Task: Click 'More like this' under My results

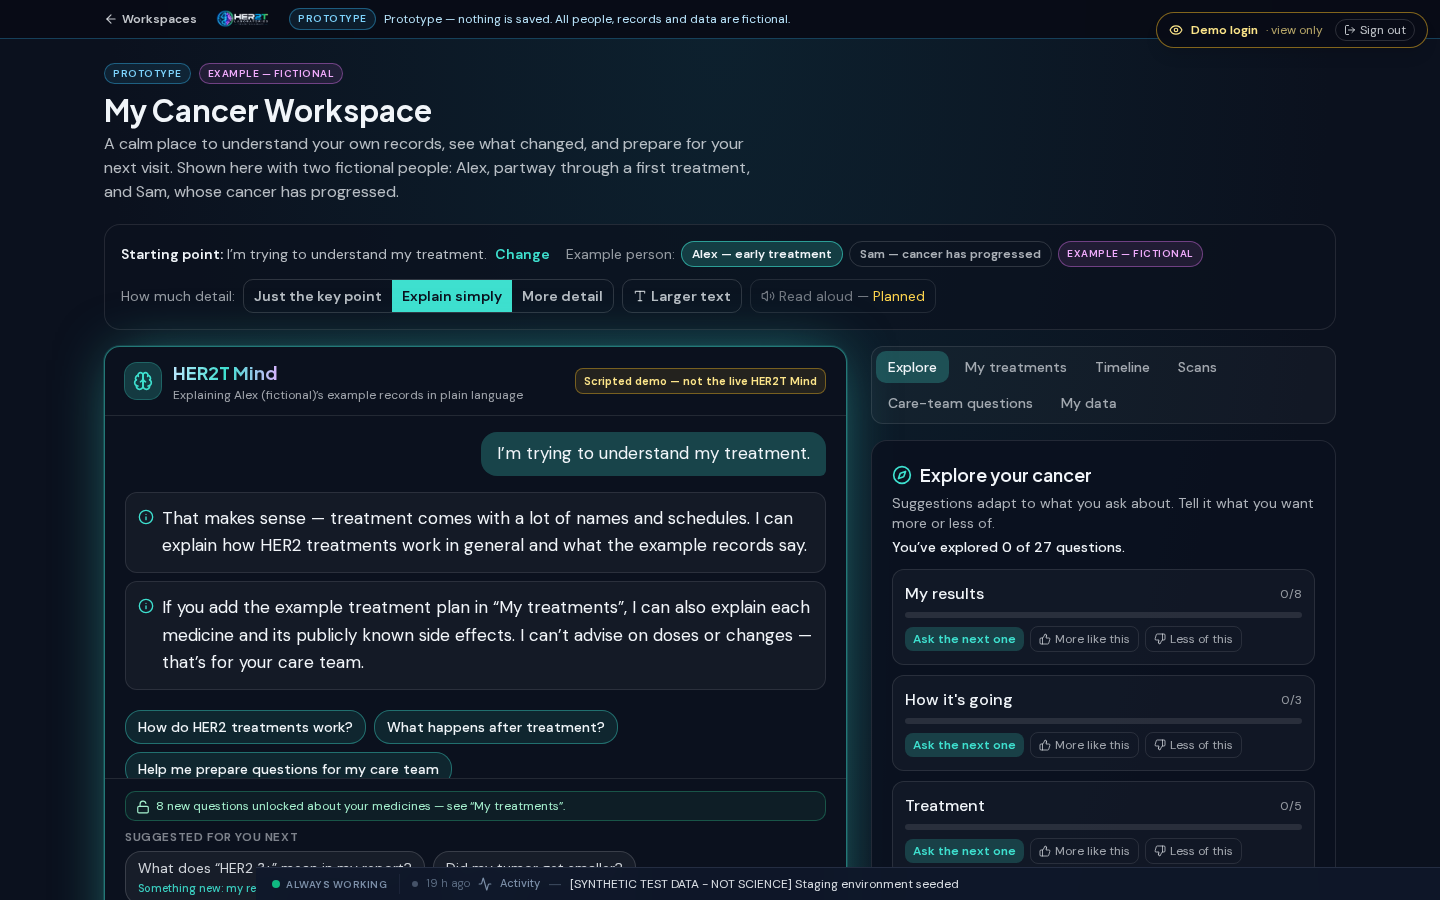Action: pos(1084,639)
